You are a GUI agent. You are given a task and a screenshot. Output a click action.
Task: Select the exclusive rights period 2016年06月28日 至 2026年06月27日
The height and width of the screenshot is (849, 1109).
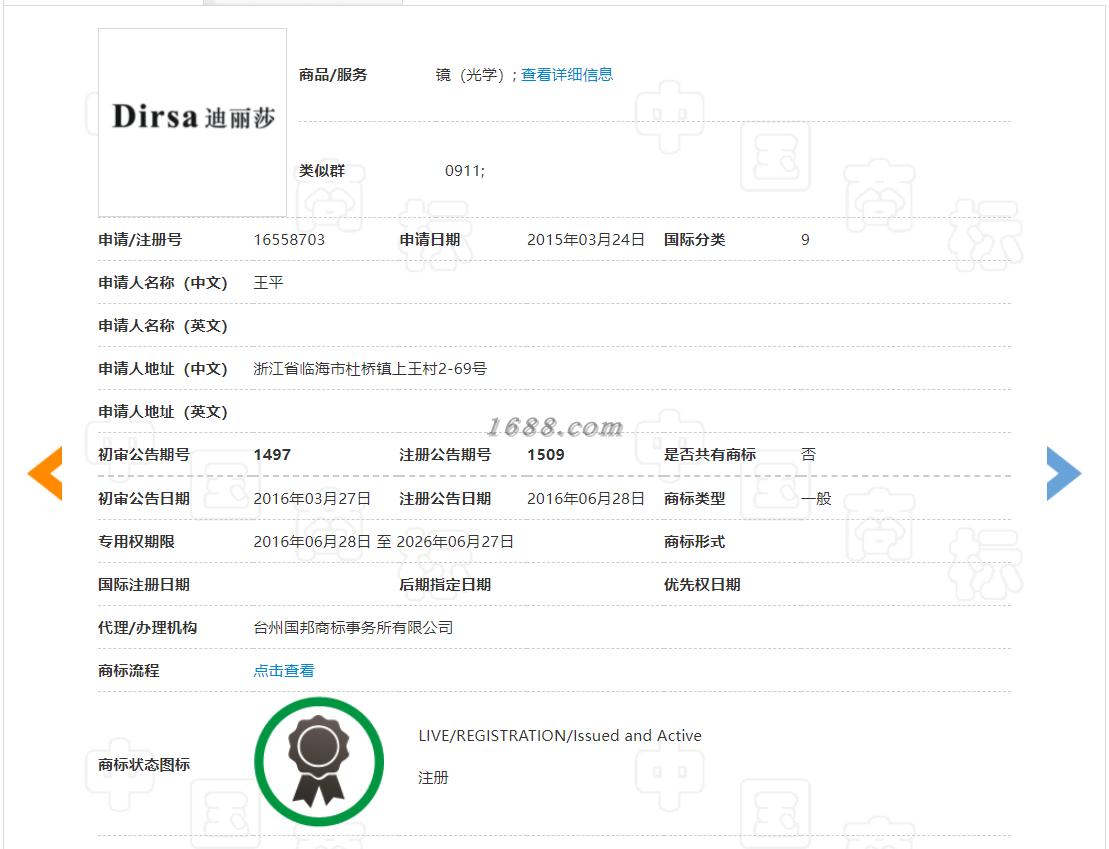pyautogui.click(x=383, y=542)
